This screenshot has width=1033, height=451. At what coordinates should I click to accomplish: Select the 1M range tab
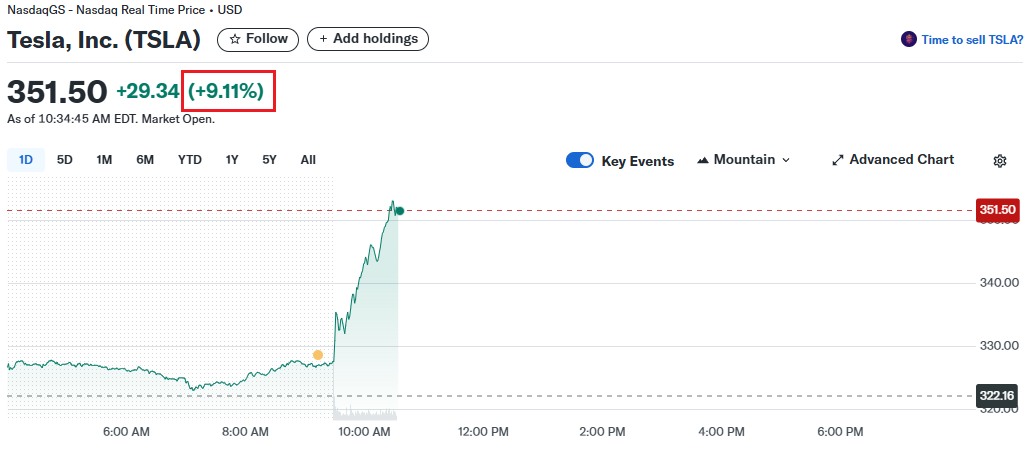tap(104, 159)
